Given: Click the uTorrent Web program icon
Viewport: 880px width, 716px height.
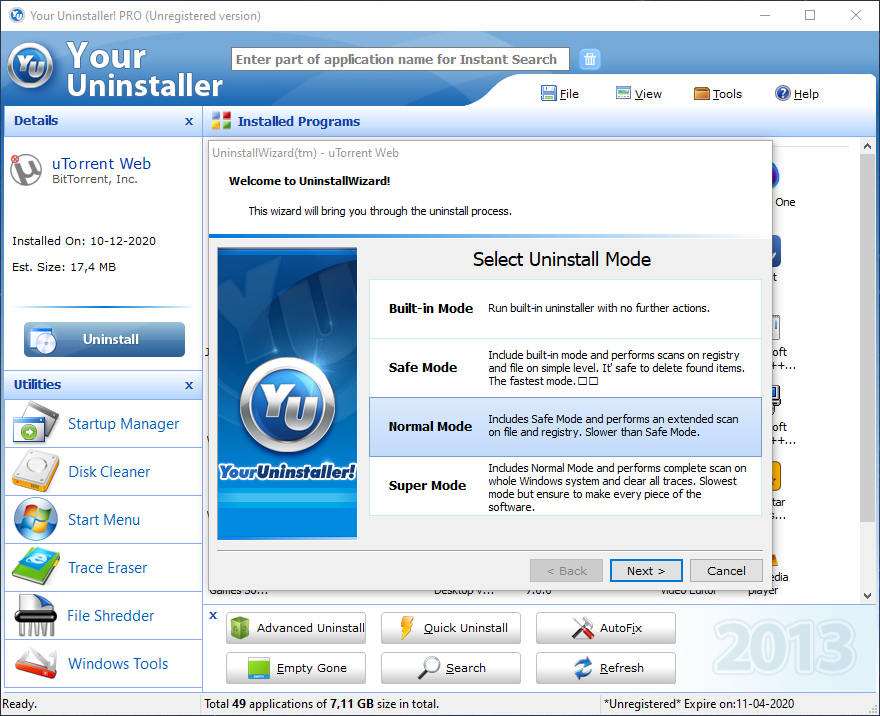Looking at the screenshot, I should click(x=26, y=170).
